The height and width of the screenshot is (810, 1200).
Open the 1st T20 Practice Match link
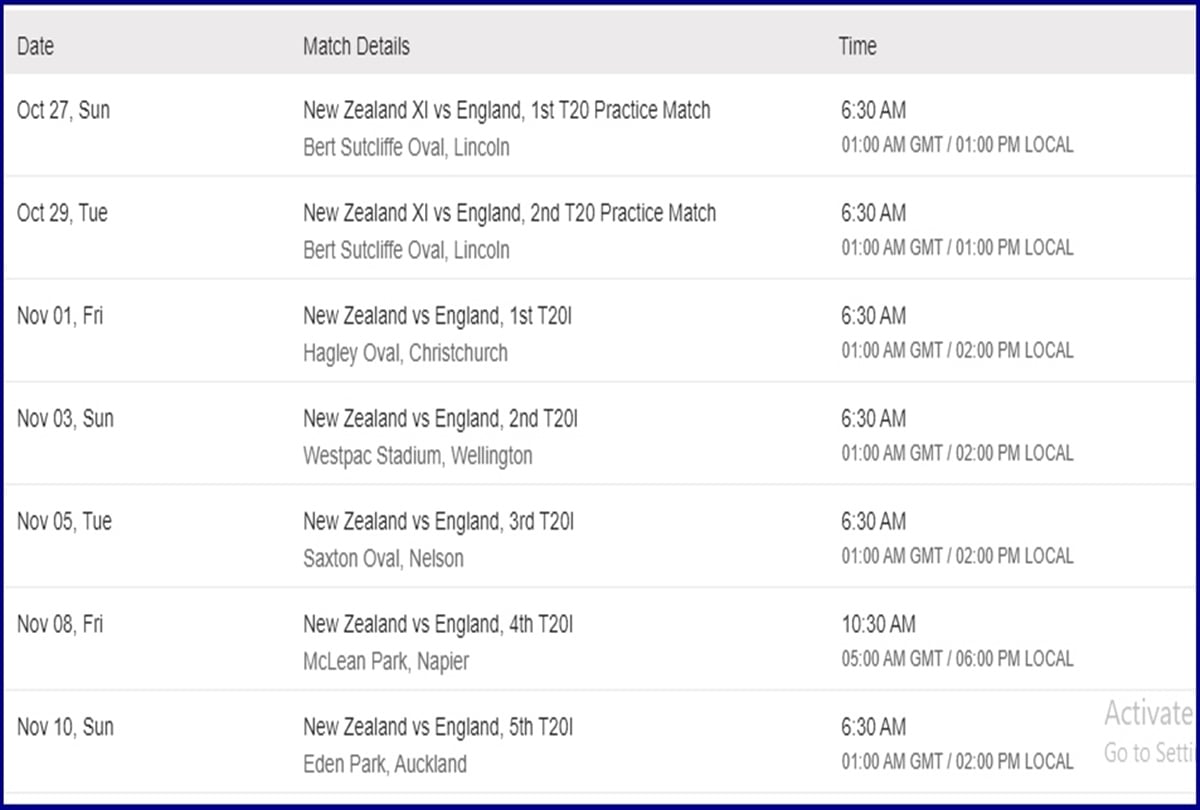[x=507, y=110]
